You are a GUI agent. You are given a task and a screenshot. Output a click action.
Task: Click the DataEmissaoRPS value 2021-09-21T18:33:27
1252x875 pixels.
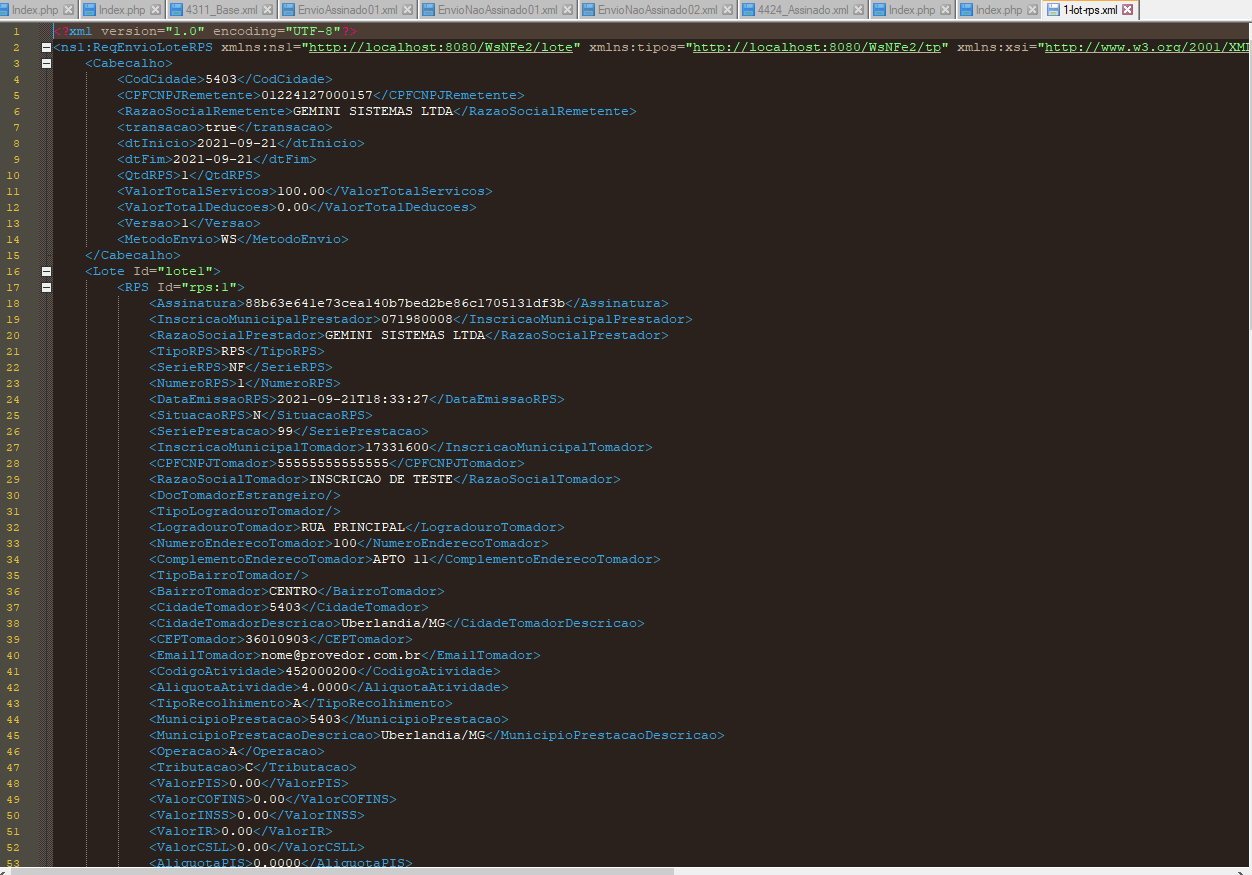[x=353, y=399]
